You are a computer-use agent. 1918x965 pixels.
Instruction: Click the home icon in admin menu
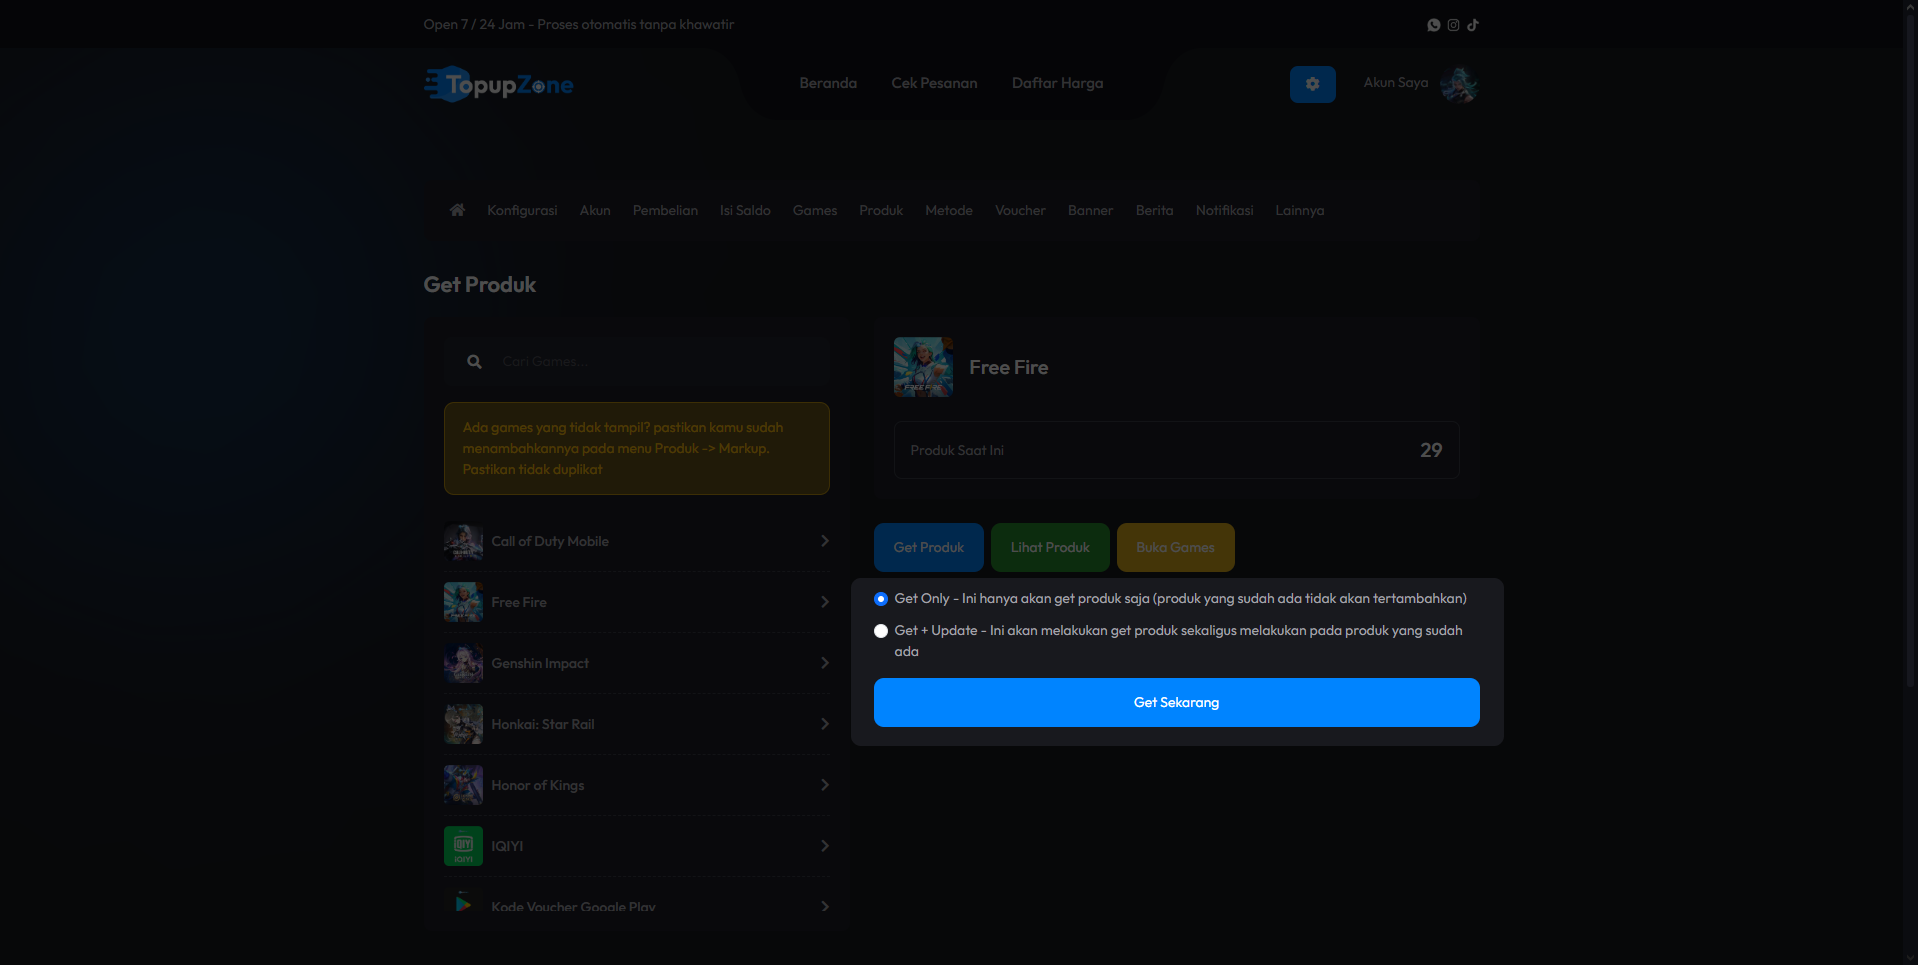tap(457, 210)
